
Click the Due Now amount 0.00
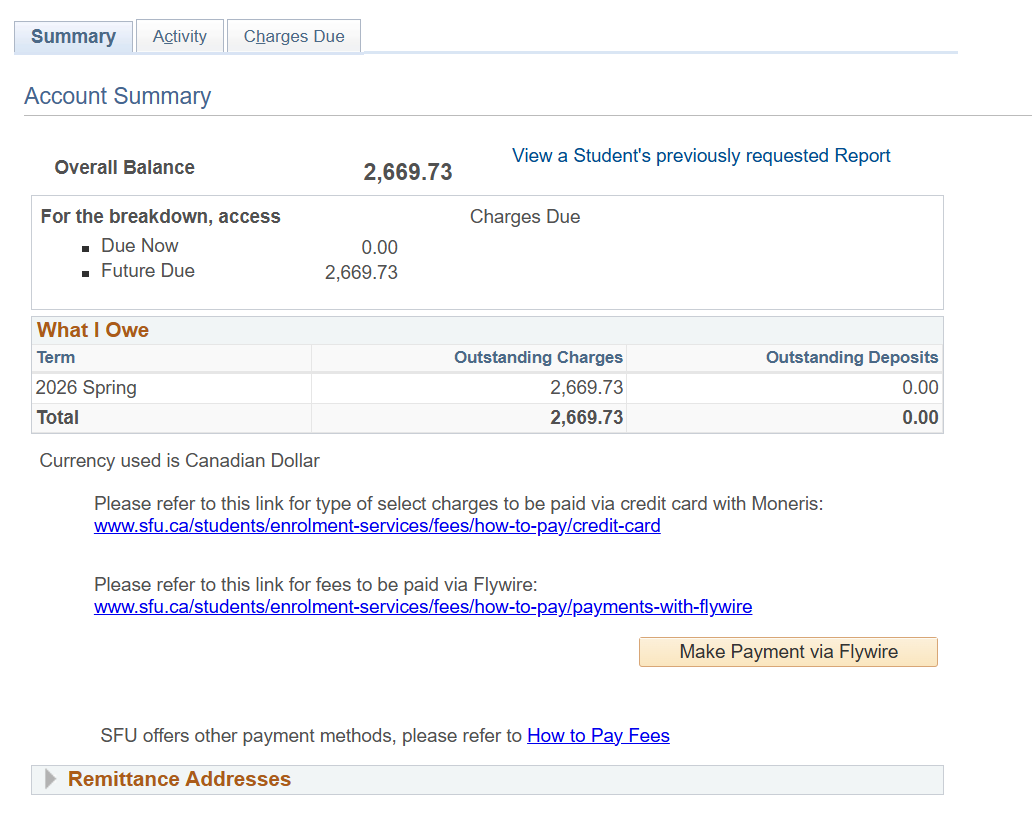point(379,248)
